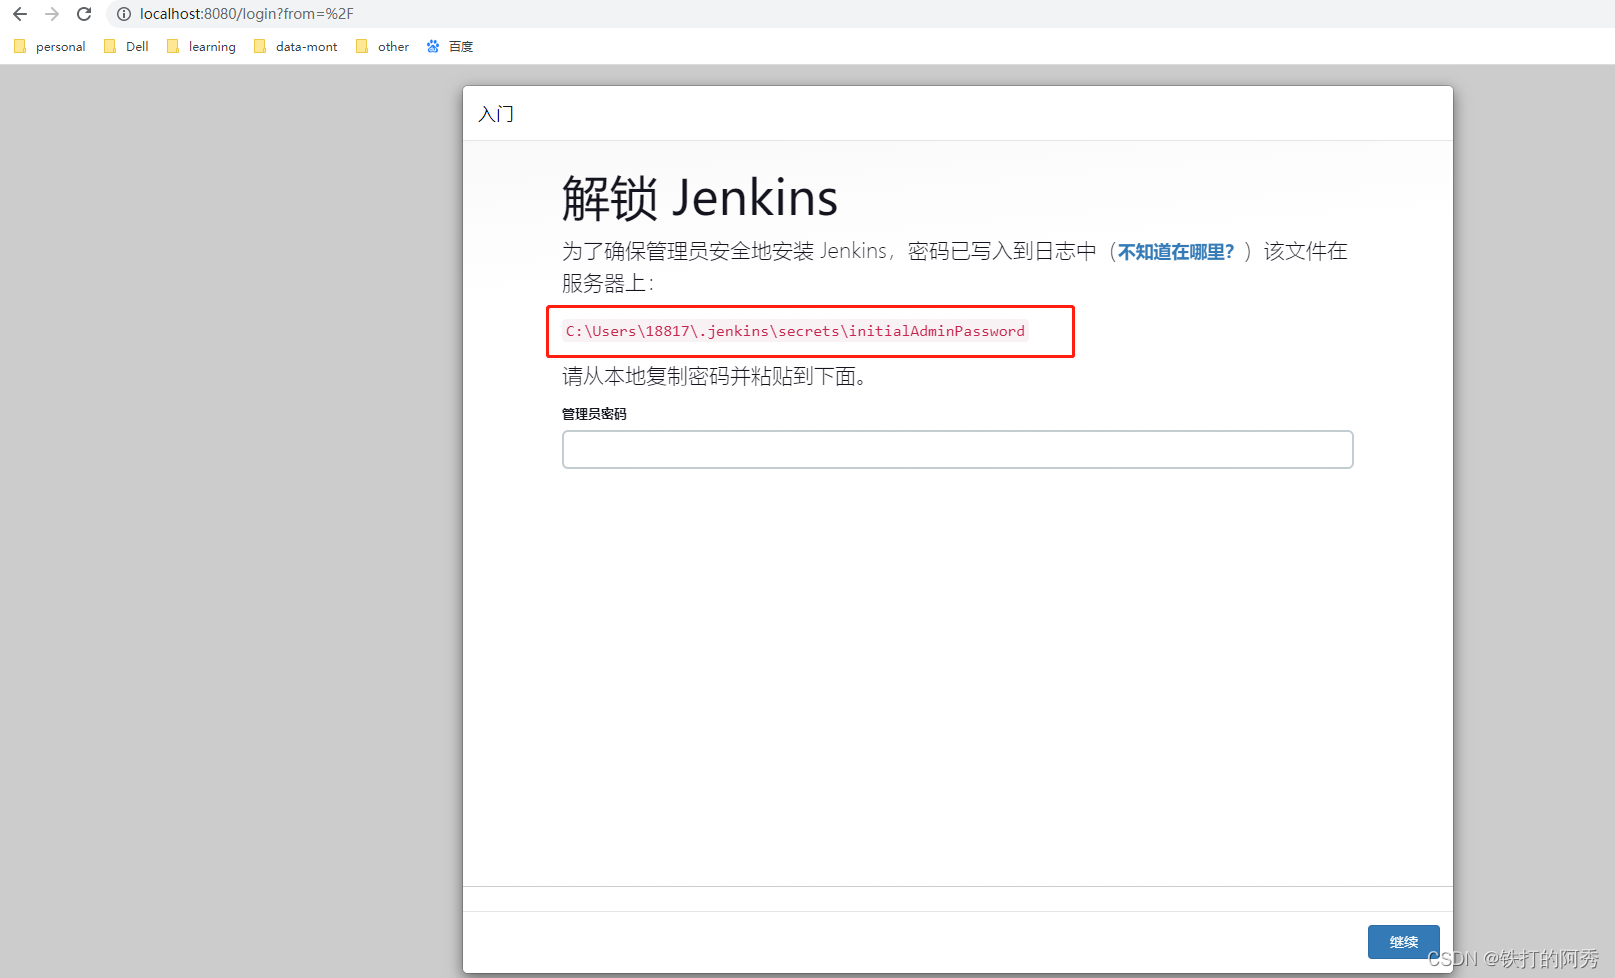Open the Dell bookmarks folder
Viewport: 1615px width, 978px height.
(127, 46)
